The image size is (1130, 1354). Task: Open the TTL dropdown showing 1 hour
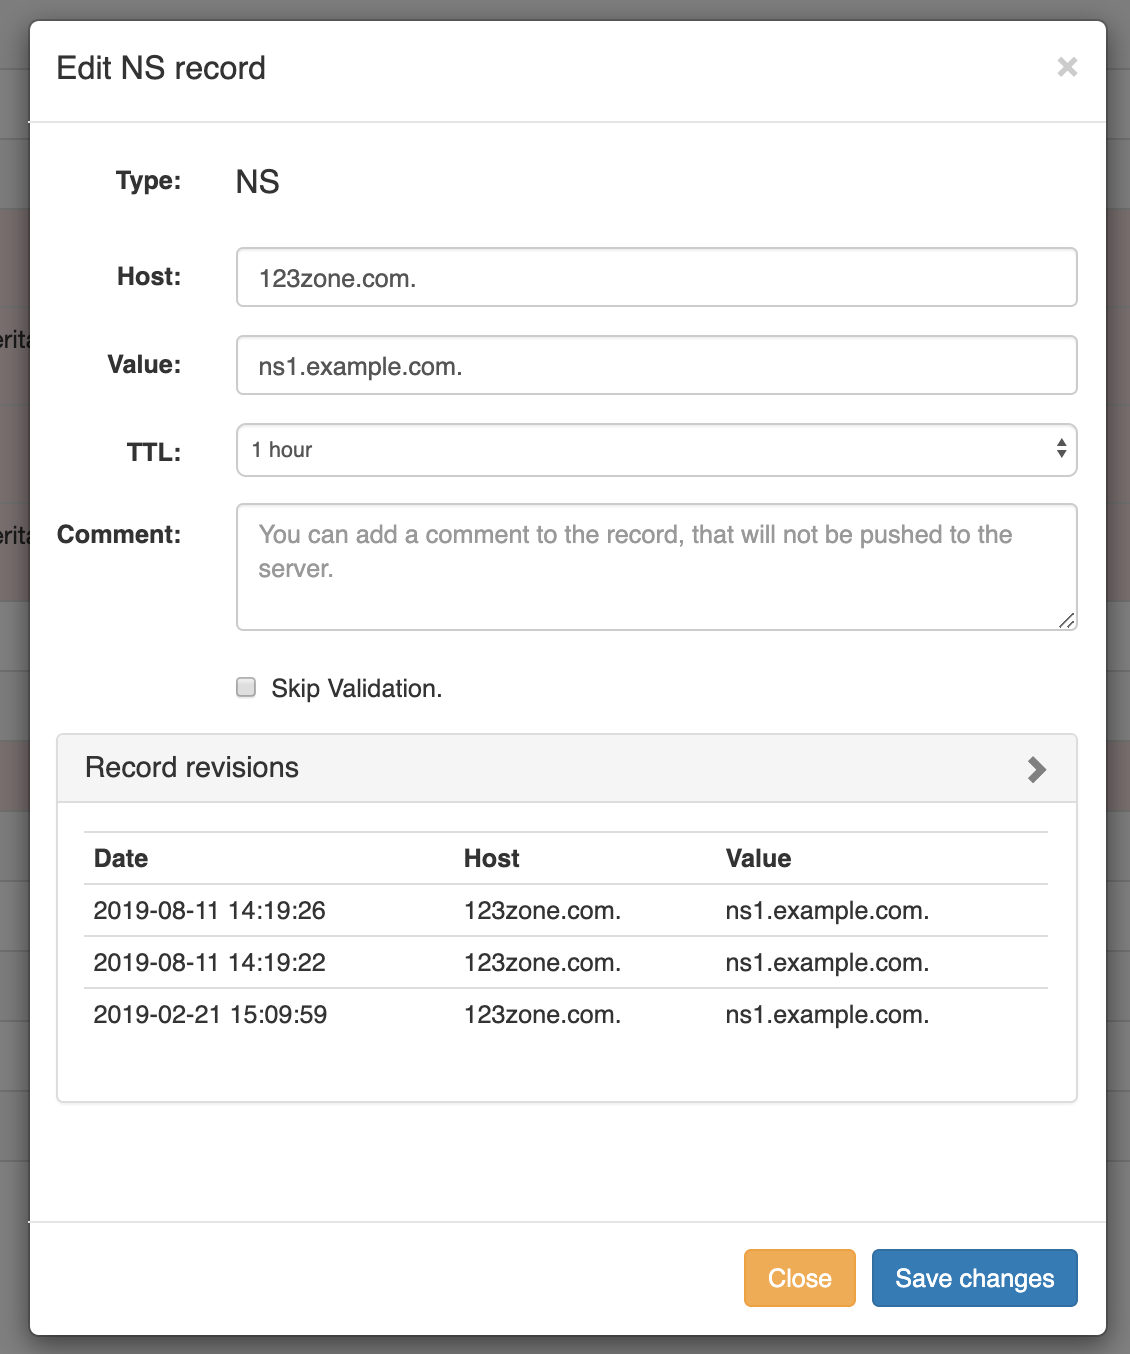[x=656, y=450]
